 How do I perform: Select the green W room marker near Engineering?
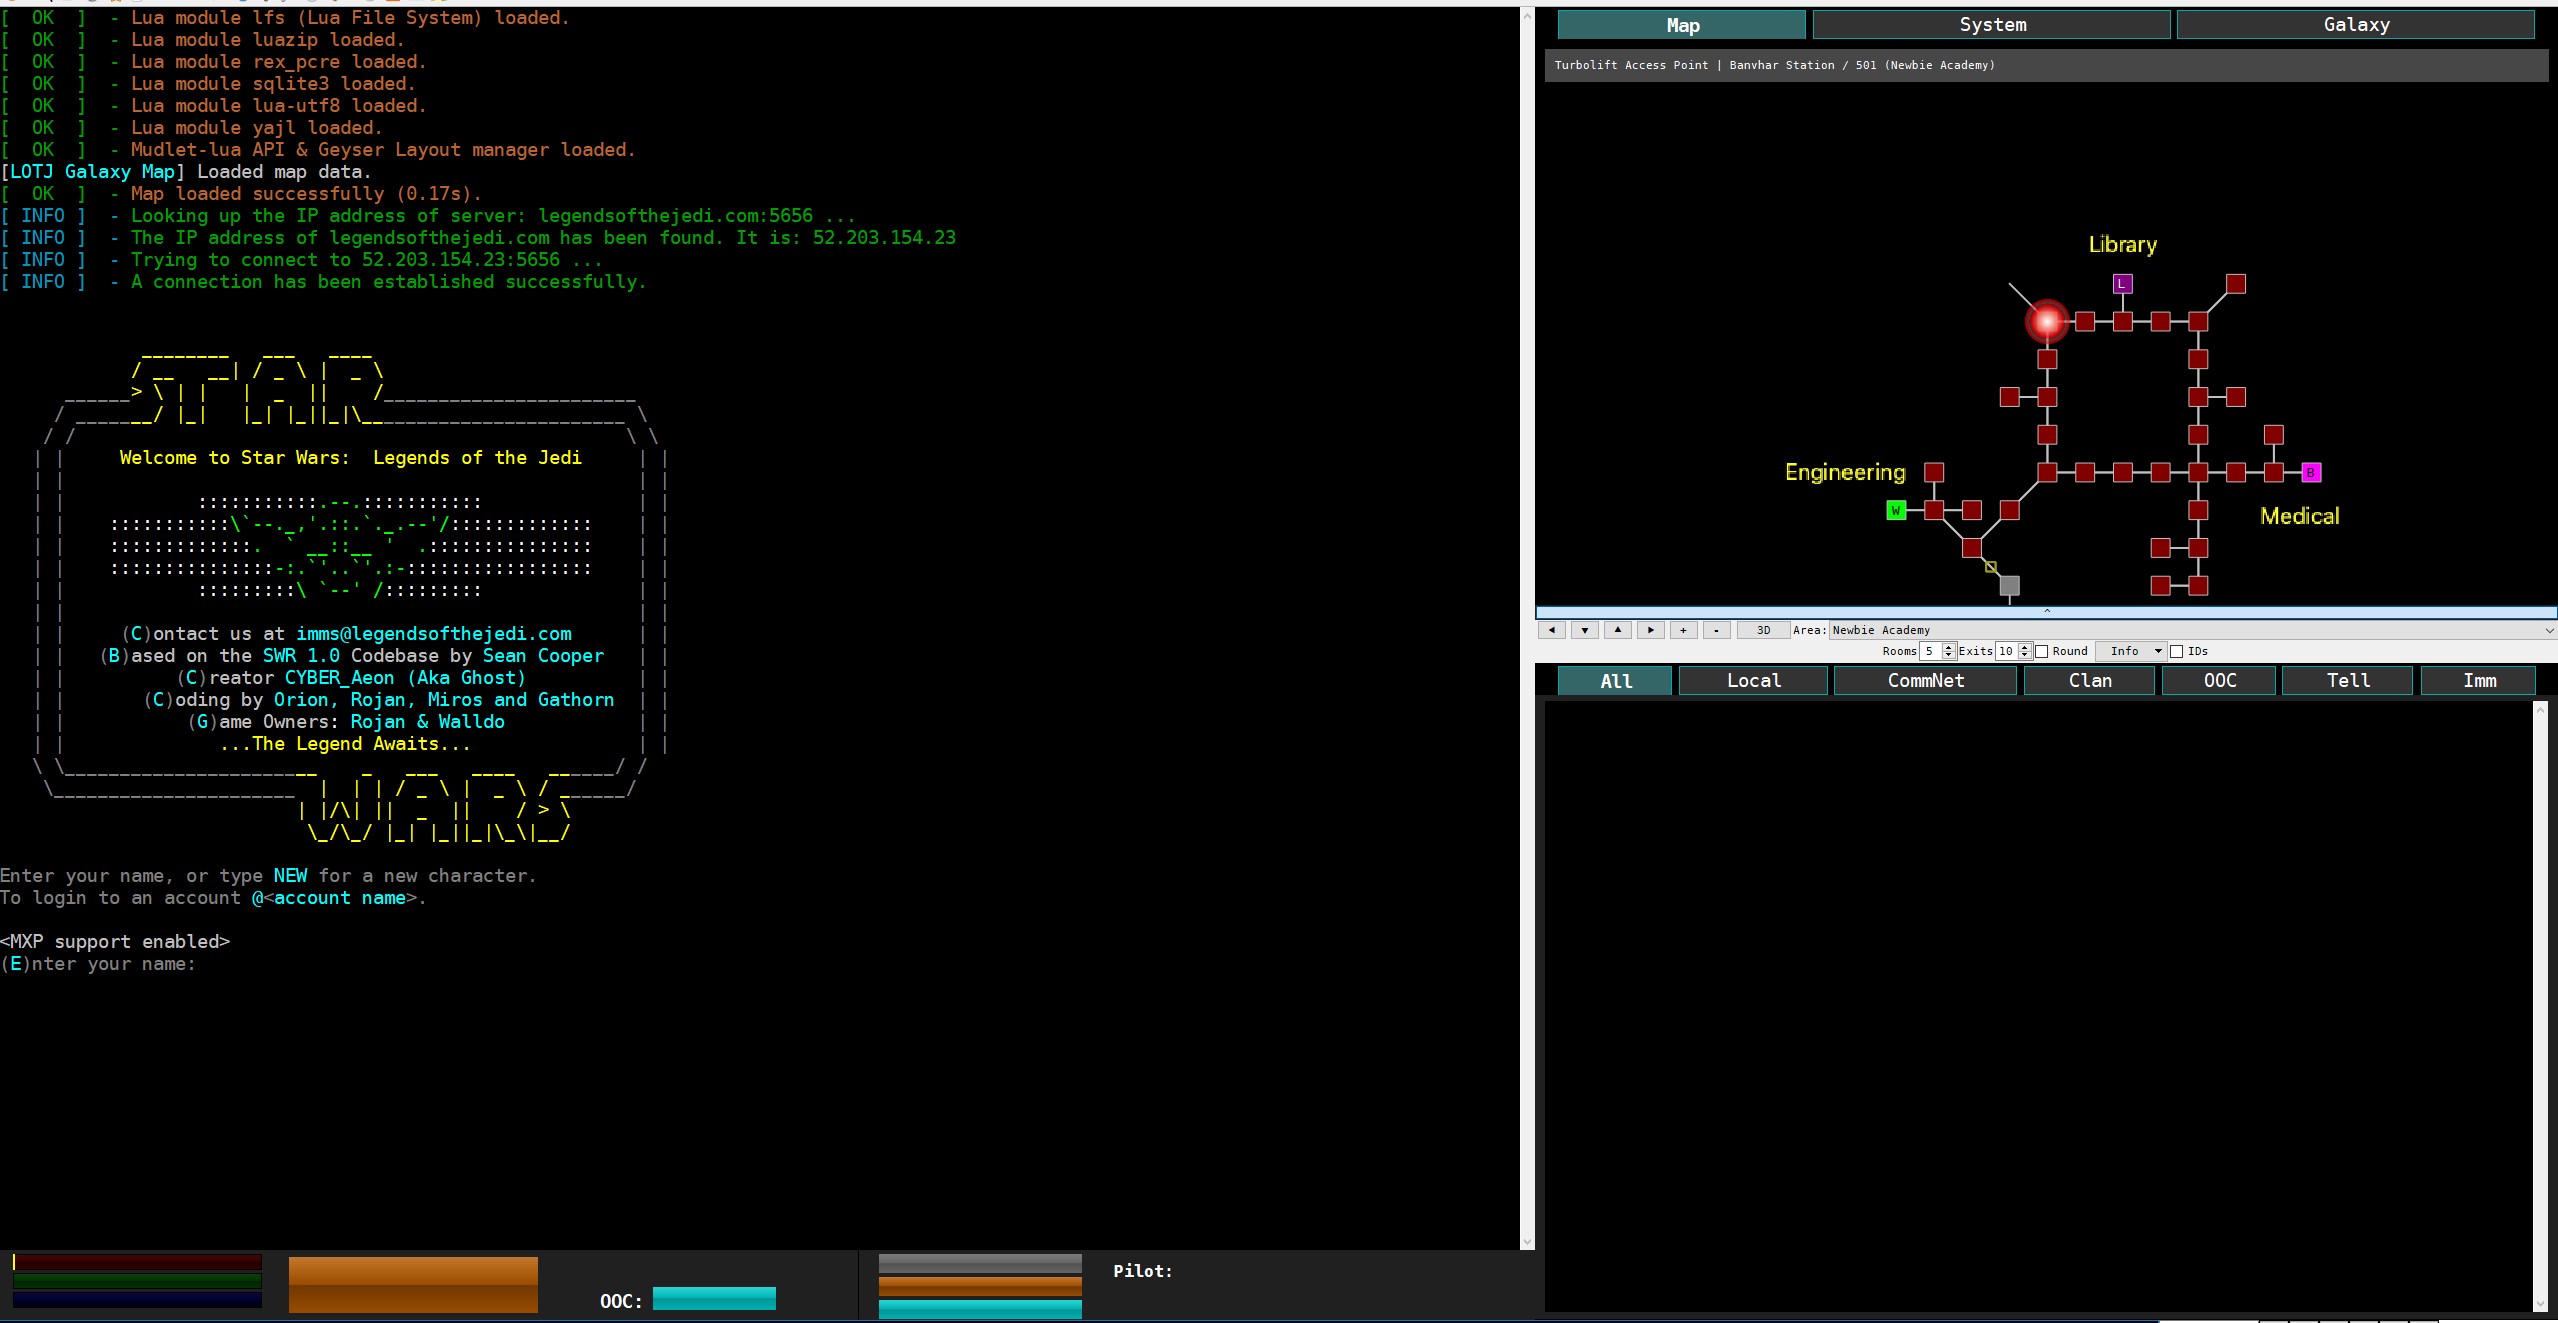coord(1895,510)
